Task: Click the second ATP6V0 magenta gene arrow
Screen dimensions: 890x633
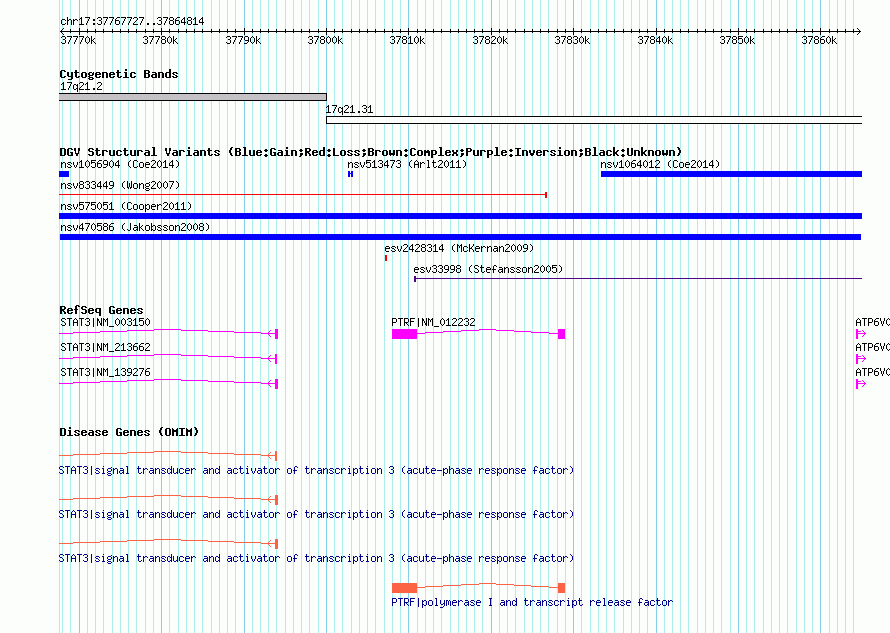Action: 860,359
